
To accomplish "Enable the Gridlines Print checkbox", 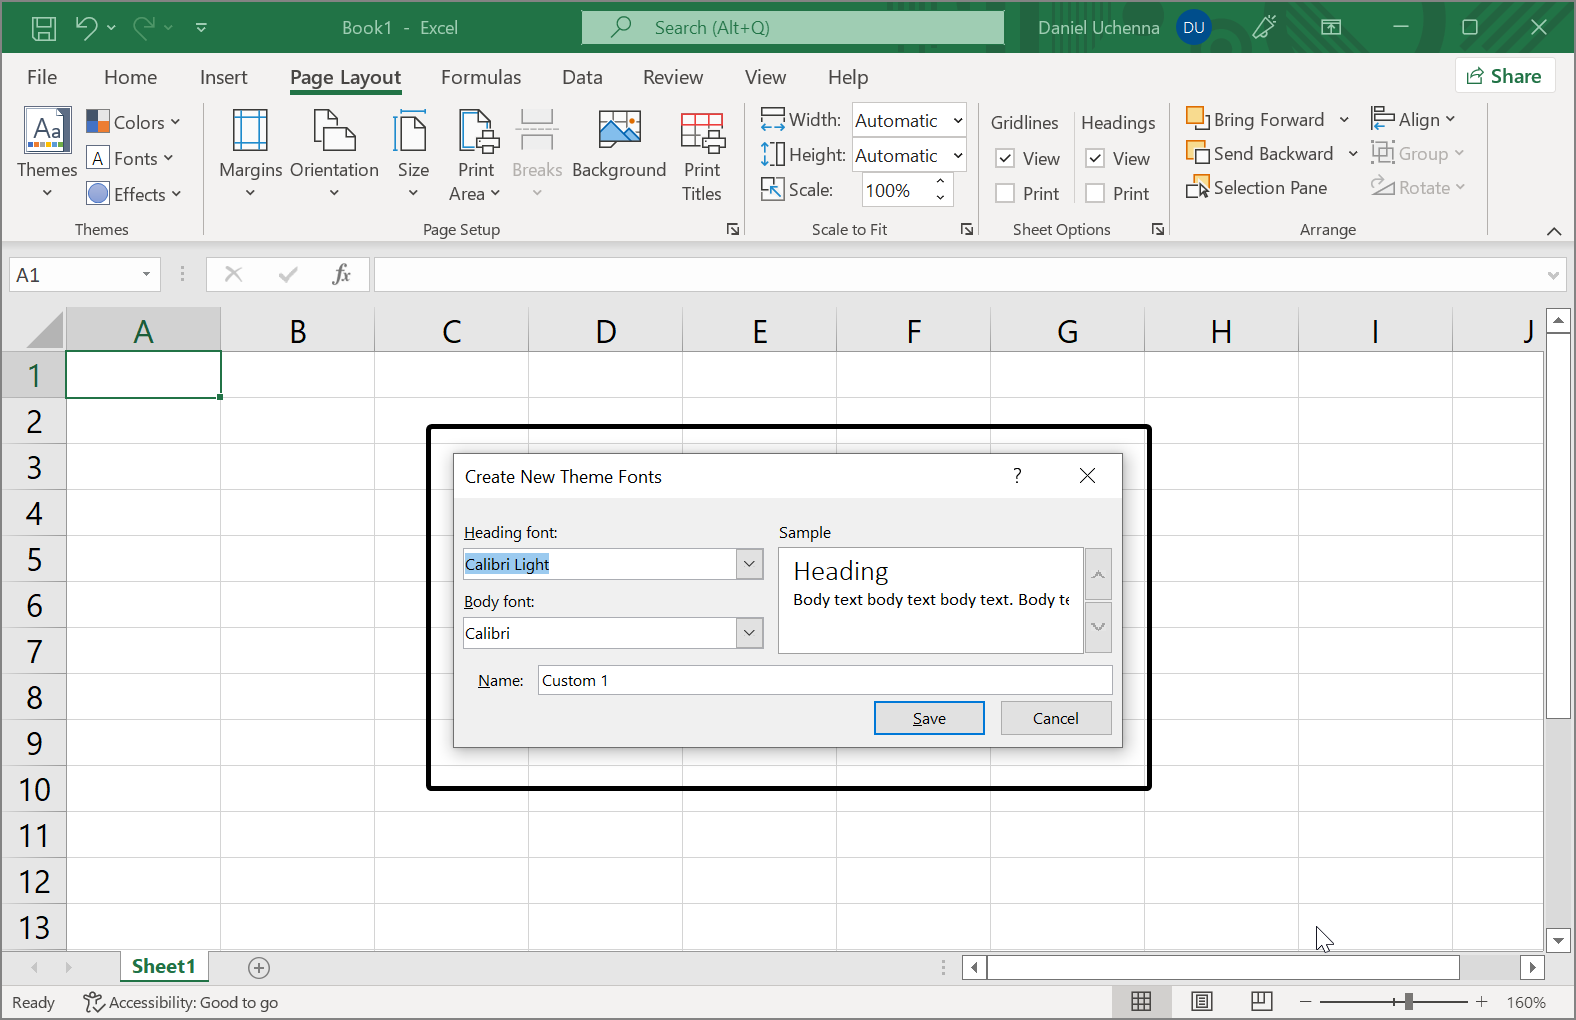I will [1006, 194].
